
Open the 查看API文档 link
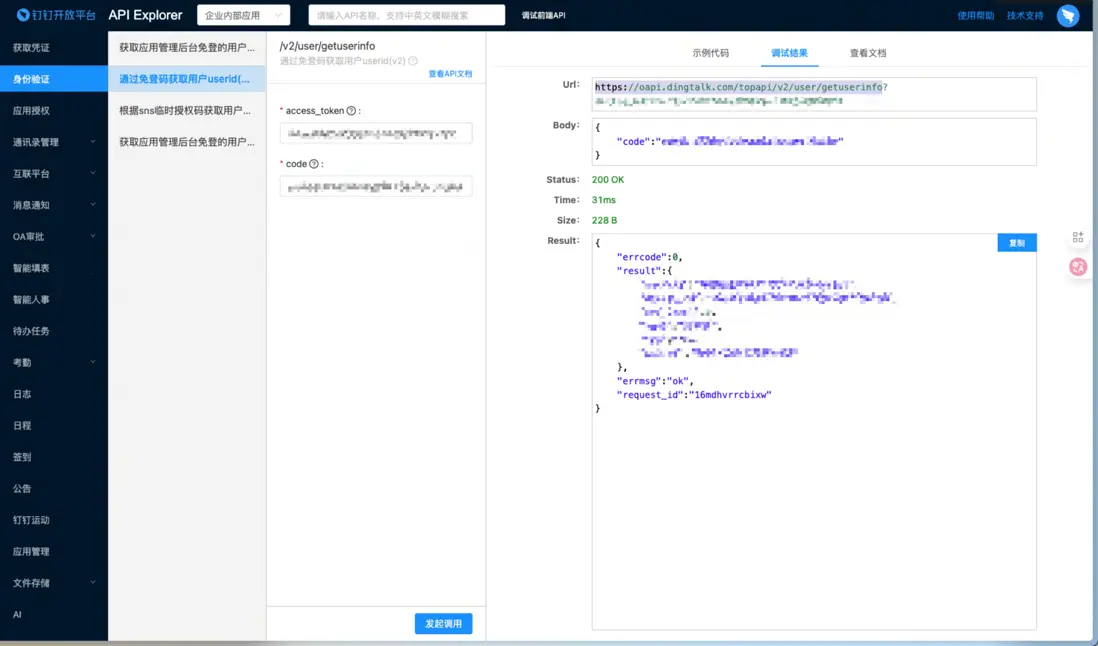tap(450, 73)
